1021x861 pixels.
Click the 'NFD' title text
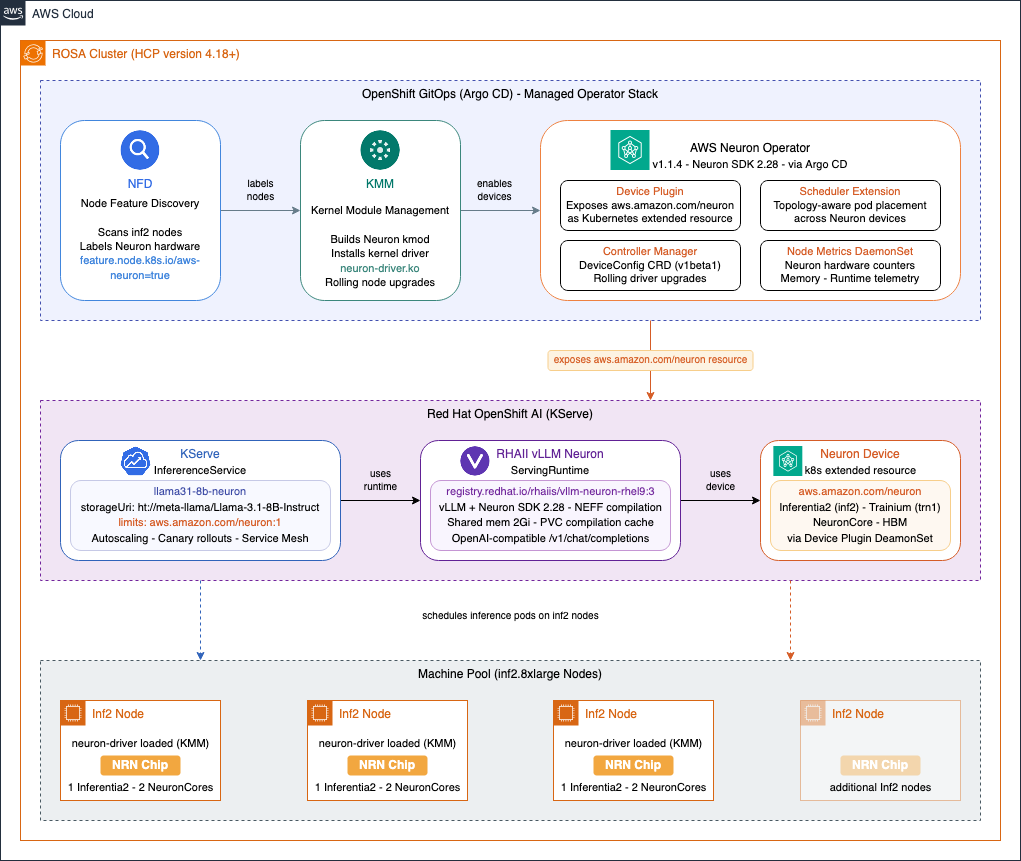click(140, 184)
